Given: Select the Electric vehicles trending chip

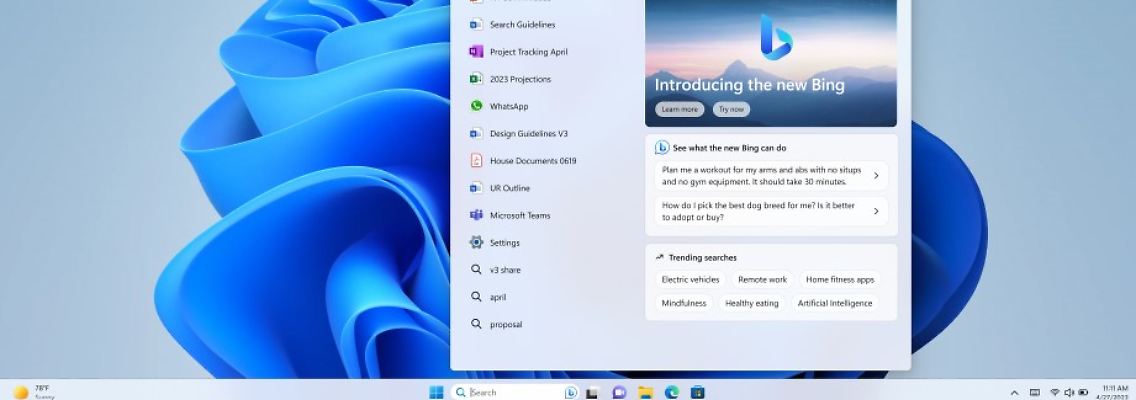Looking at the screenshot, I should [x=690, y=280].
